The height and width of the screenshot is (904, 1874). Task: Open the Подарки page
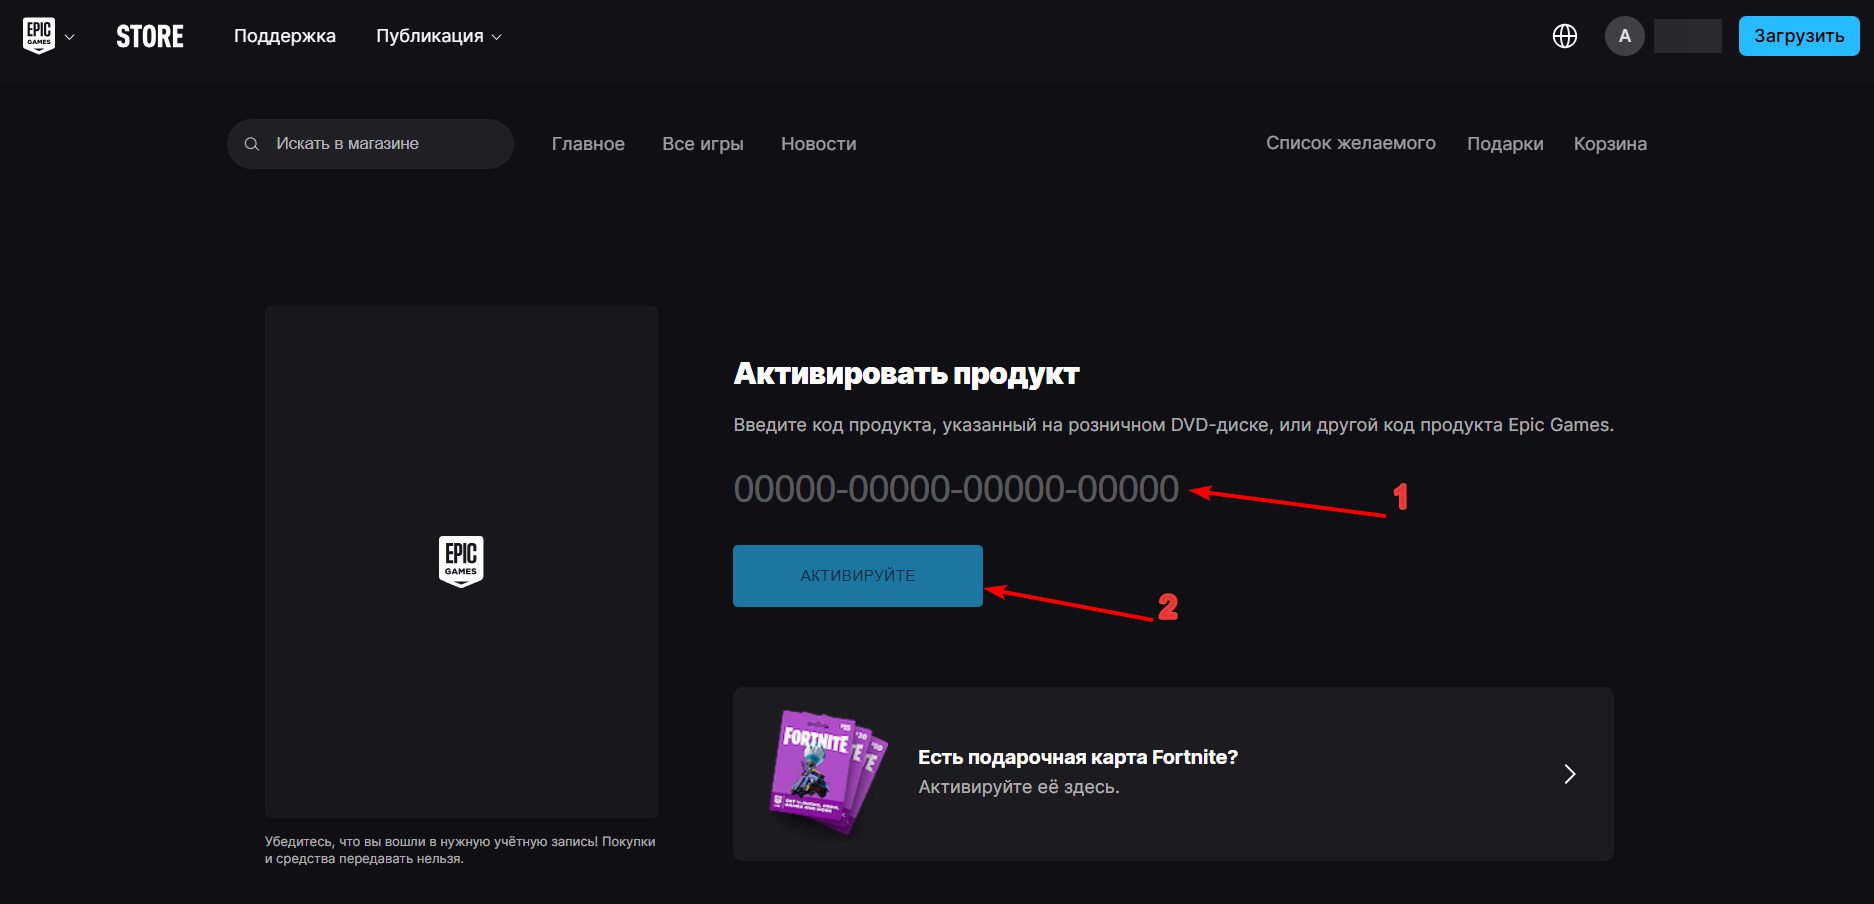[1505, 143]
